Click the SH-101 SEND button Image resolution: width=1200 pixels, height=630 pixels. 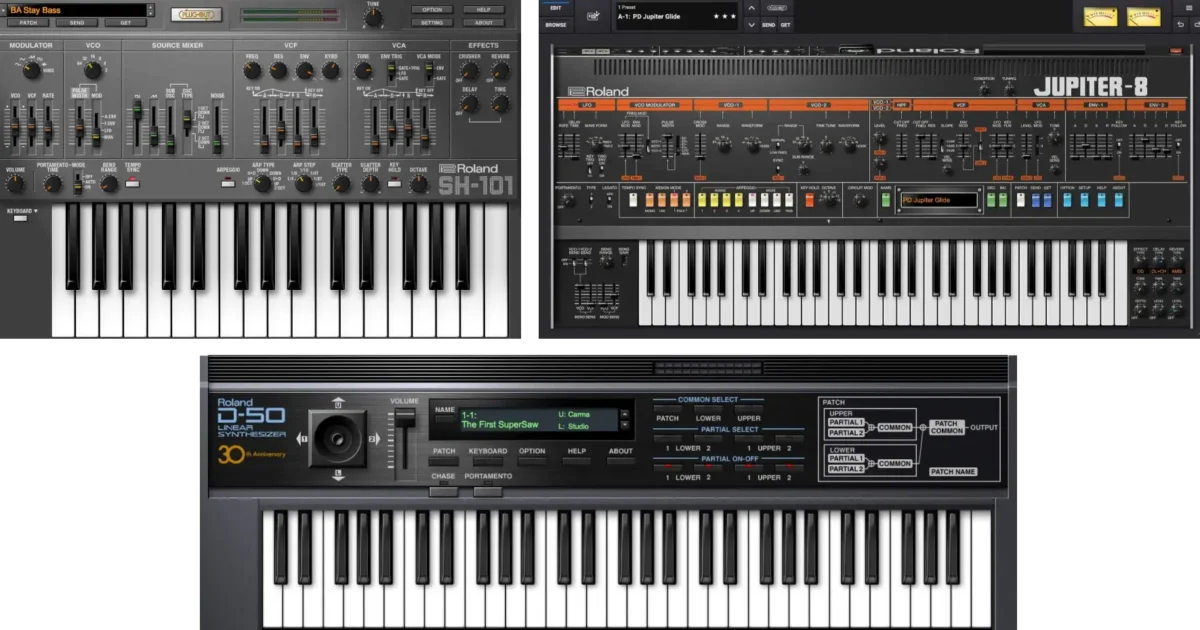(x=77, y=22)
